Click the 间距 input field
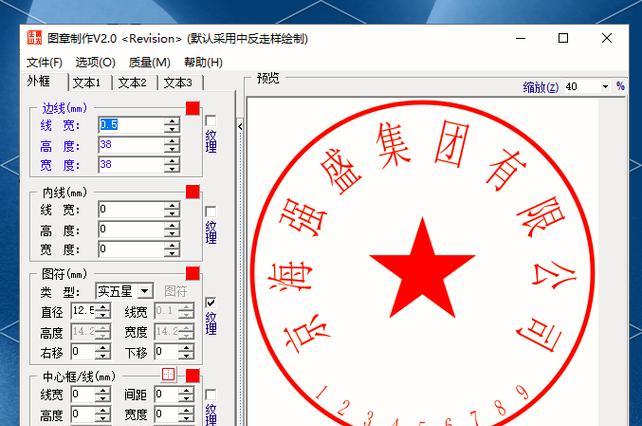This screenshot has height=426, width=642. 167,394
